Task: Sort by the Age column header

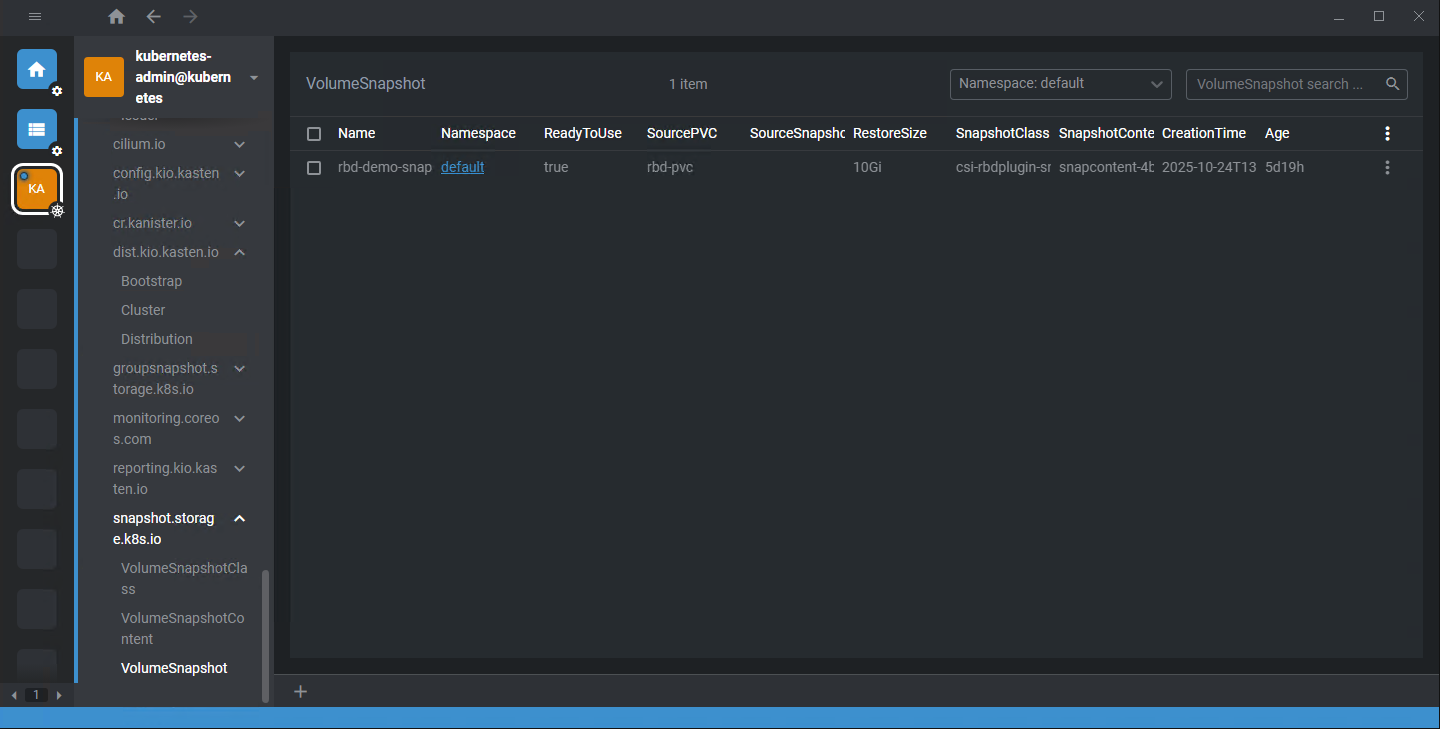Action: click(1277, 134)
